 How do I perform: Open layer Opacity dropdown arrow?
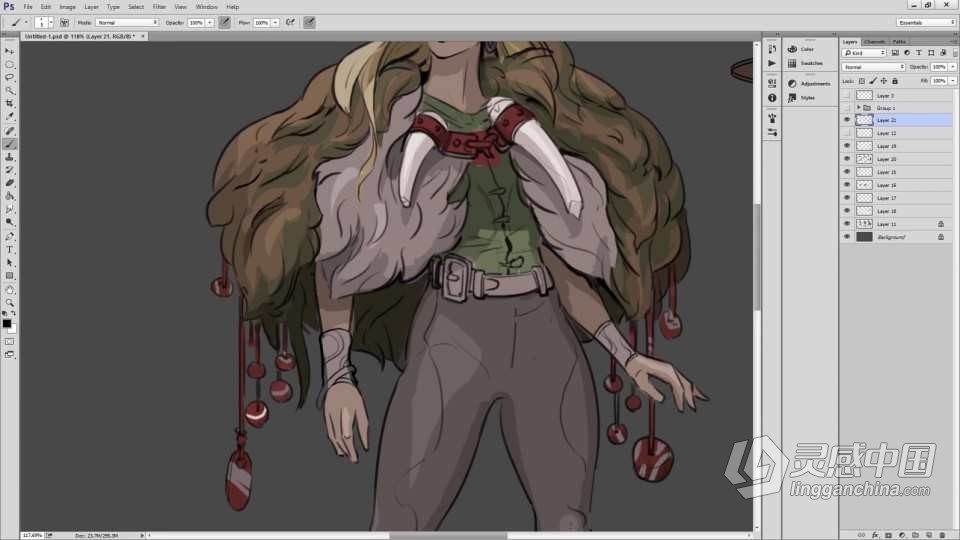(953, 67)
